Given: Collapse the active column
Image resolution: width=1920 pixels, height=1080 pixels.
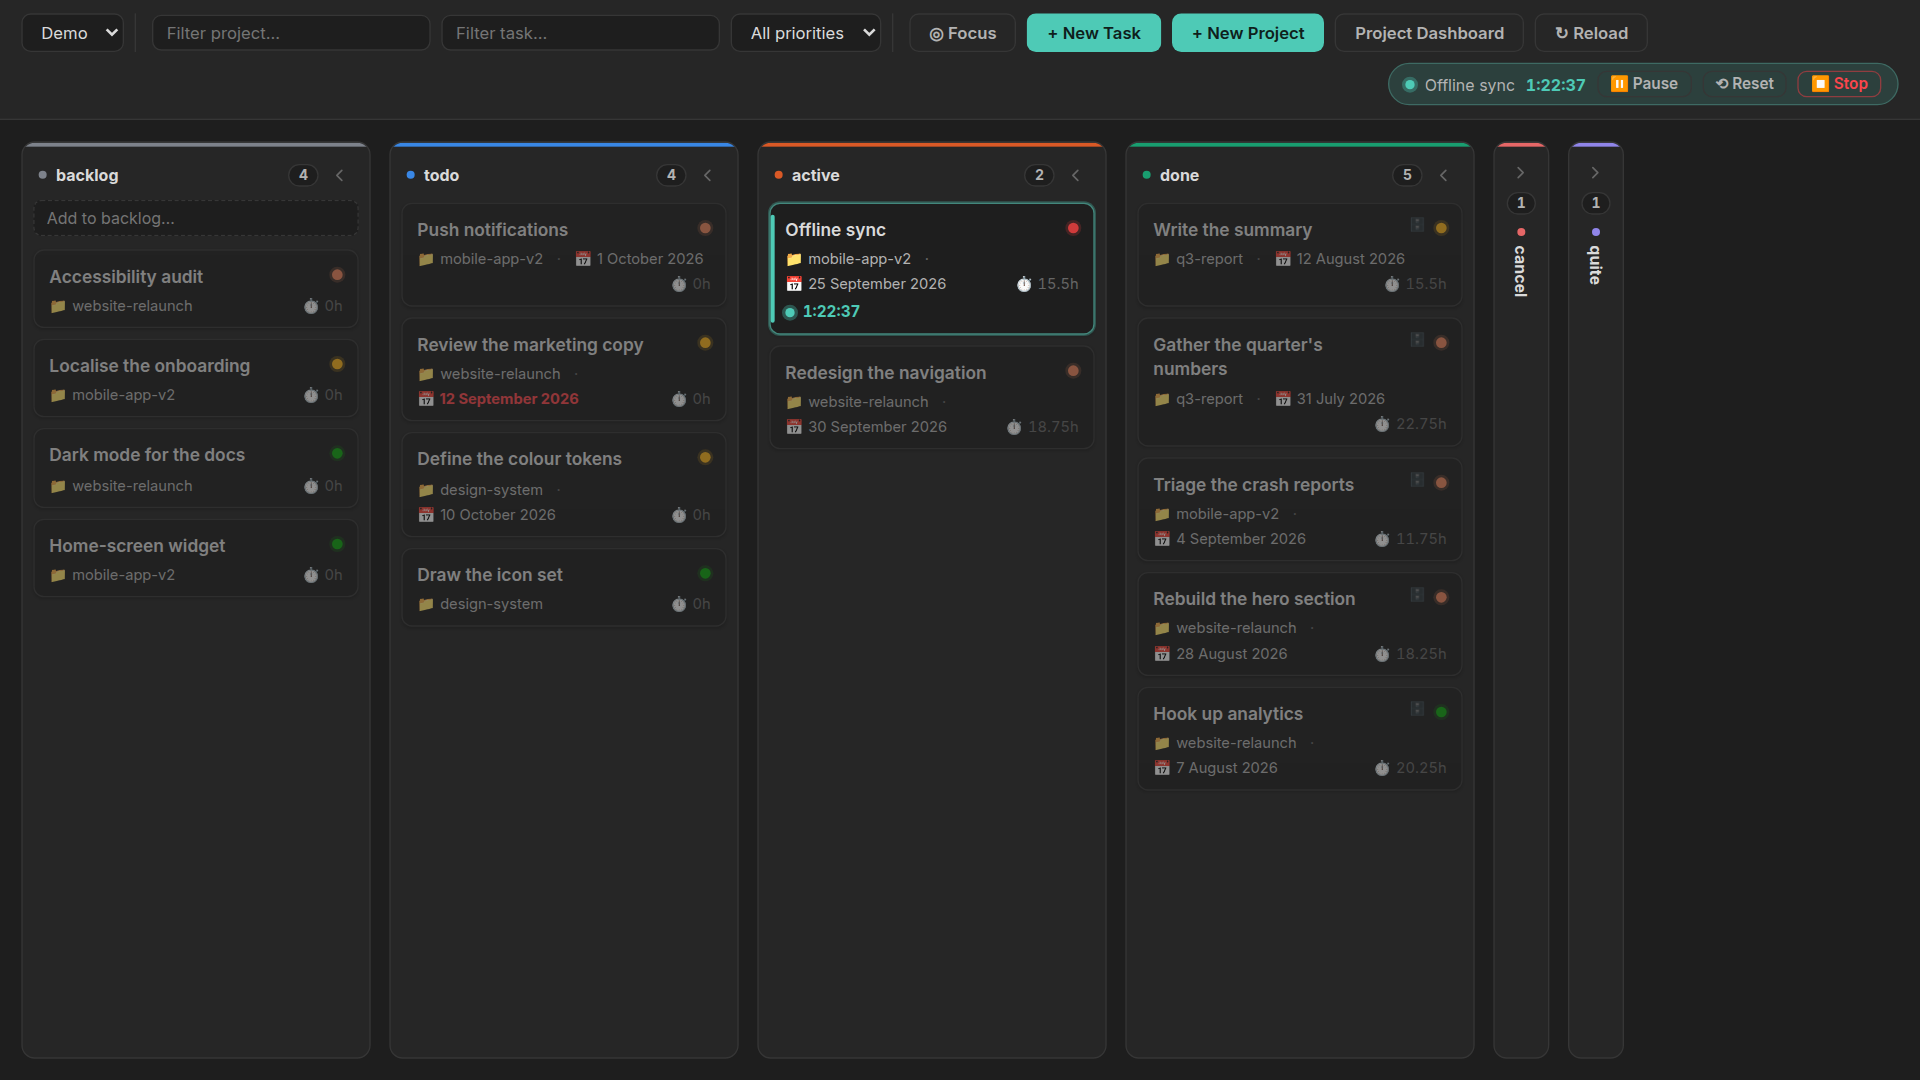Looking at the screenshot, I should tap(1076, 175).
